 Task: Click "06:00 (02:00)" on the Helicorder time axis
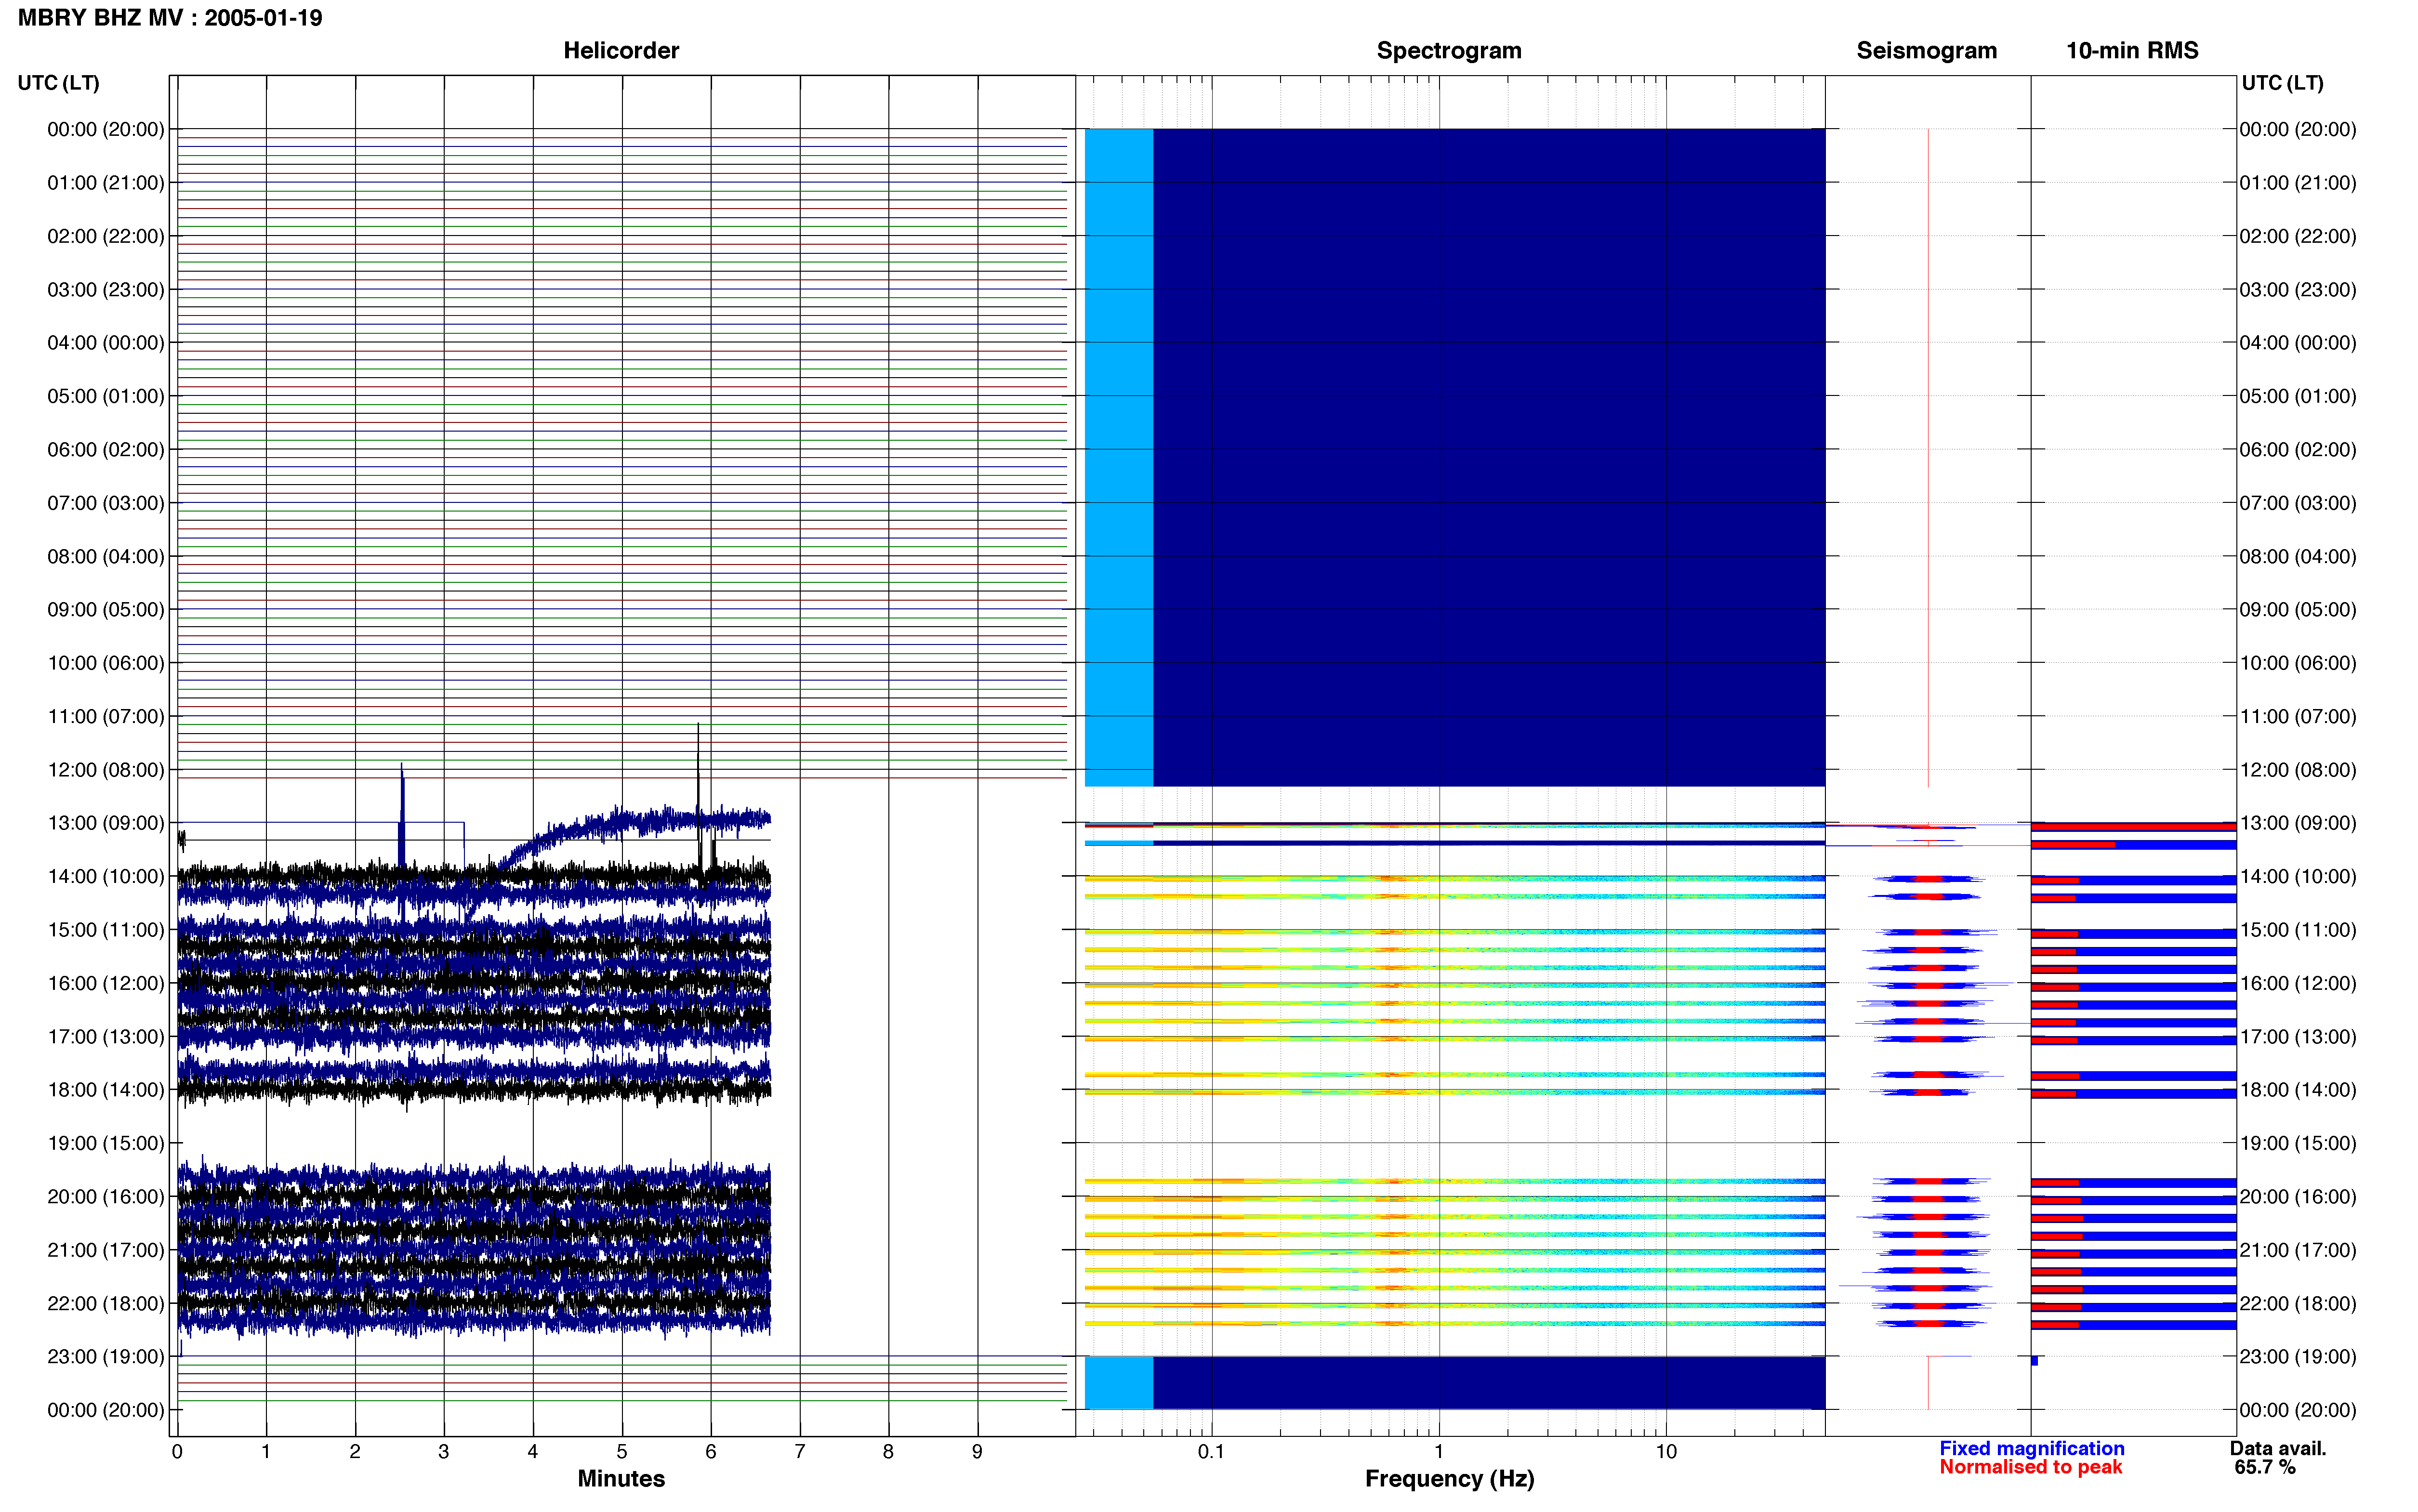pos(106,450)
